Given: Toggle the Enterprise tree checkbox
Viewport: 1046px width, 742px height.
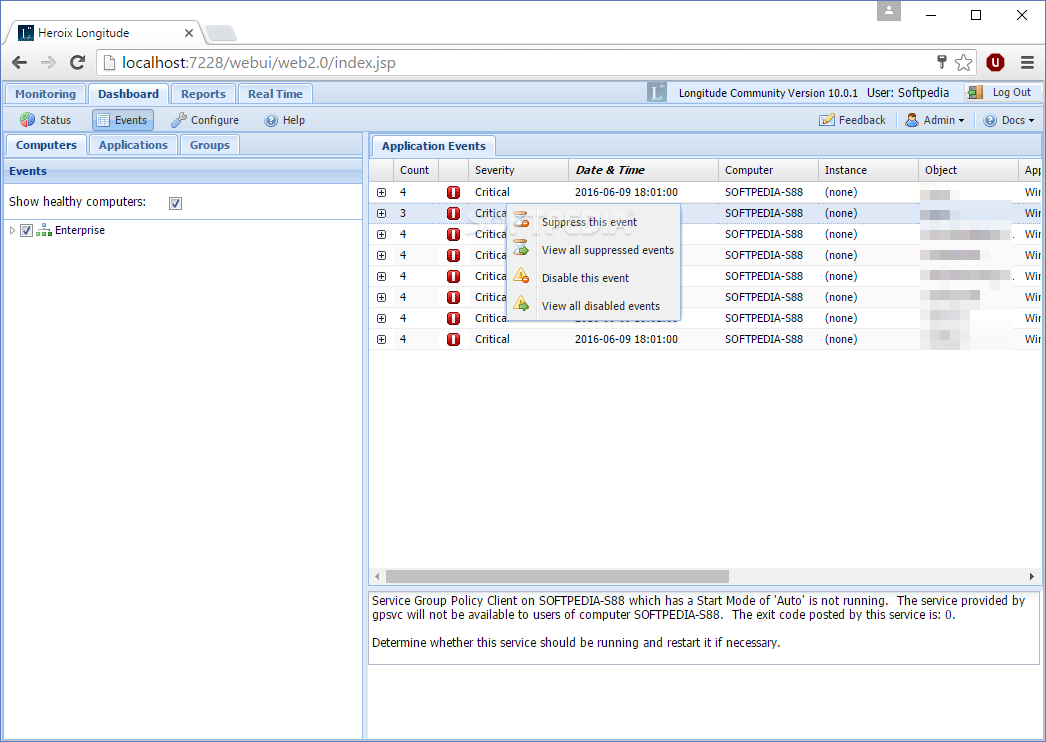Looking at the screenshot, I should (27, 230).
